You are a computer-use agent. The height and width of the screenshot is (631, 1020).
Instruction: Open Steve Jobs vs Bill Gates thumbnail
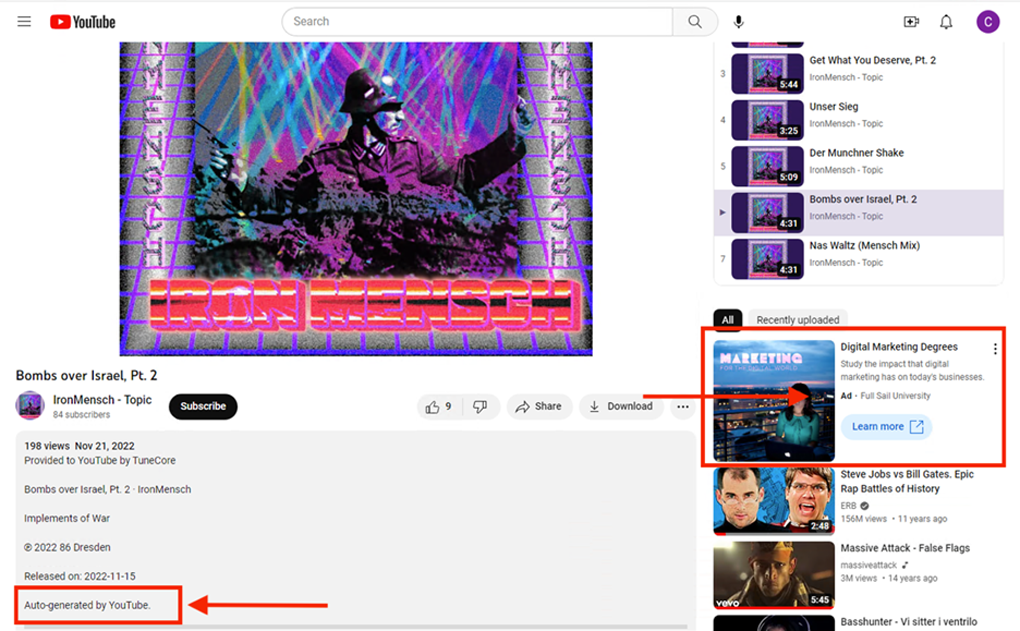[x=773, y=501]
